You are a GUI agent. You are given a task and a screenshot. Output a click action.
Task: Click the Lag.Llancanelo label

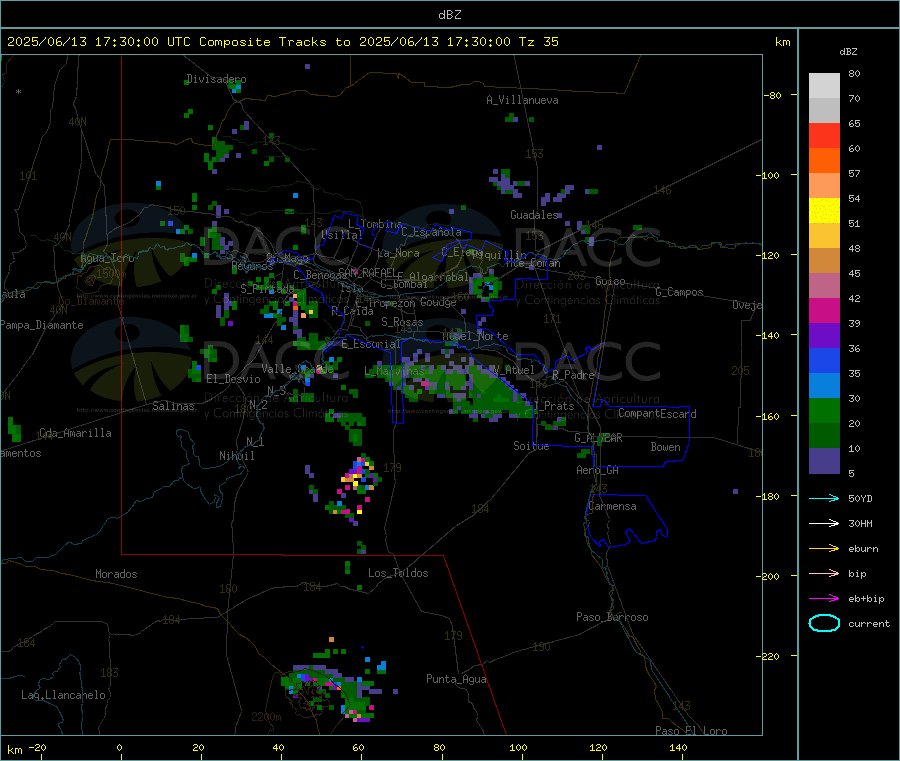coord(63,695)
